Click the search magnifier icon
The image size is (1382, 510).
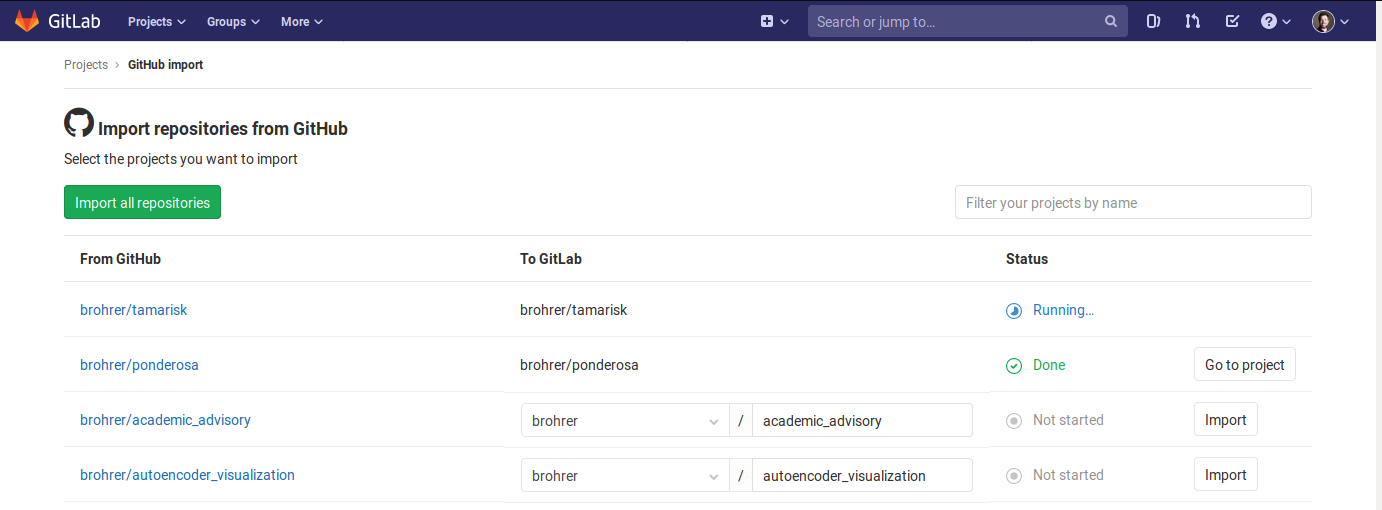pos(1111,21)
